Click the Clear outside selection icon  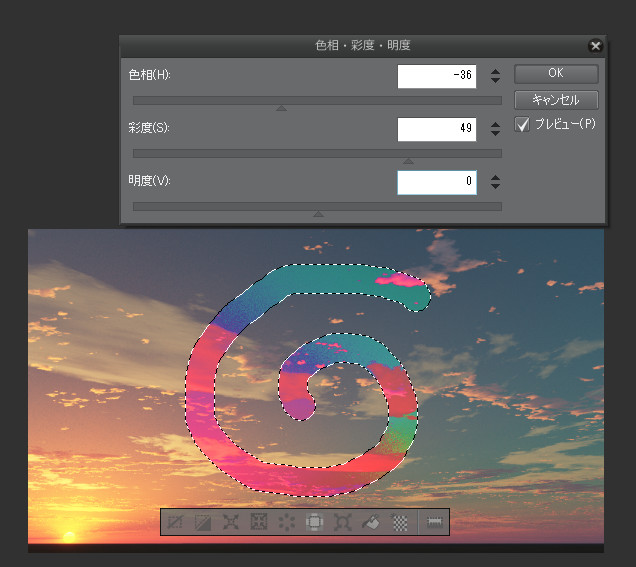tap(315, 522)
